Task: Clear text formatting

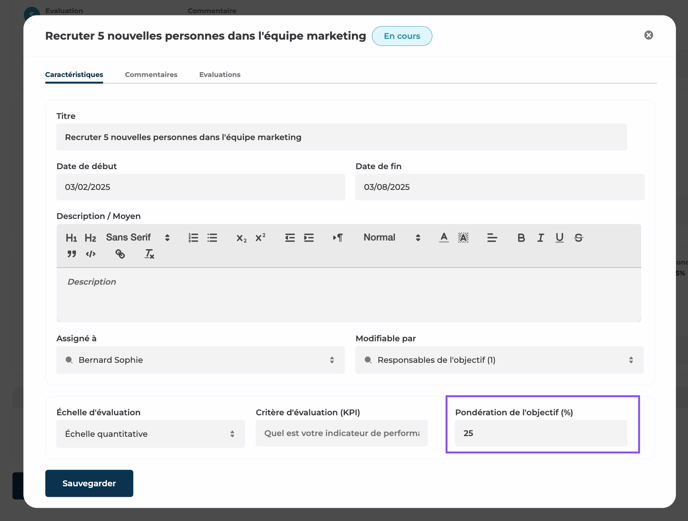Action: pyautogui.click(x=149, y=255)
